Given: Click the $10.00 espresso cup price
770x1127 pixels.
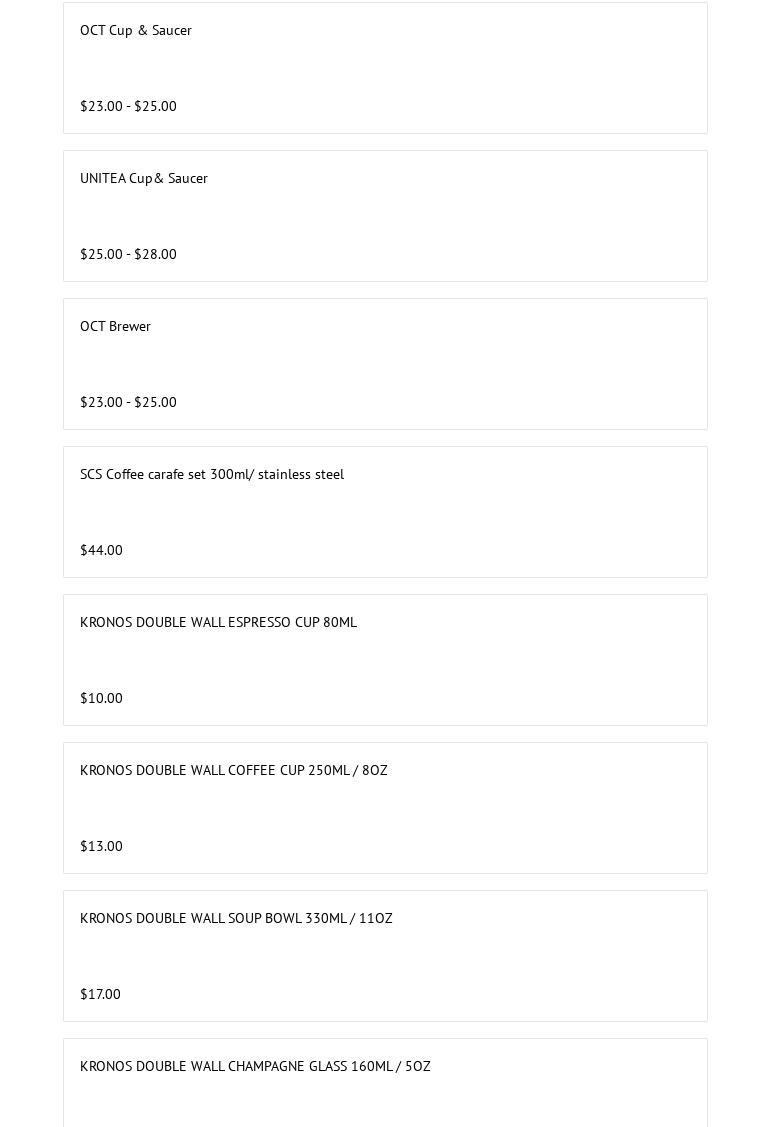Looking at the screenshot, I should (x=101, y=699).
